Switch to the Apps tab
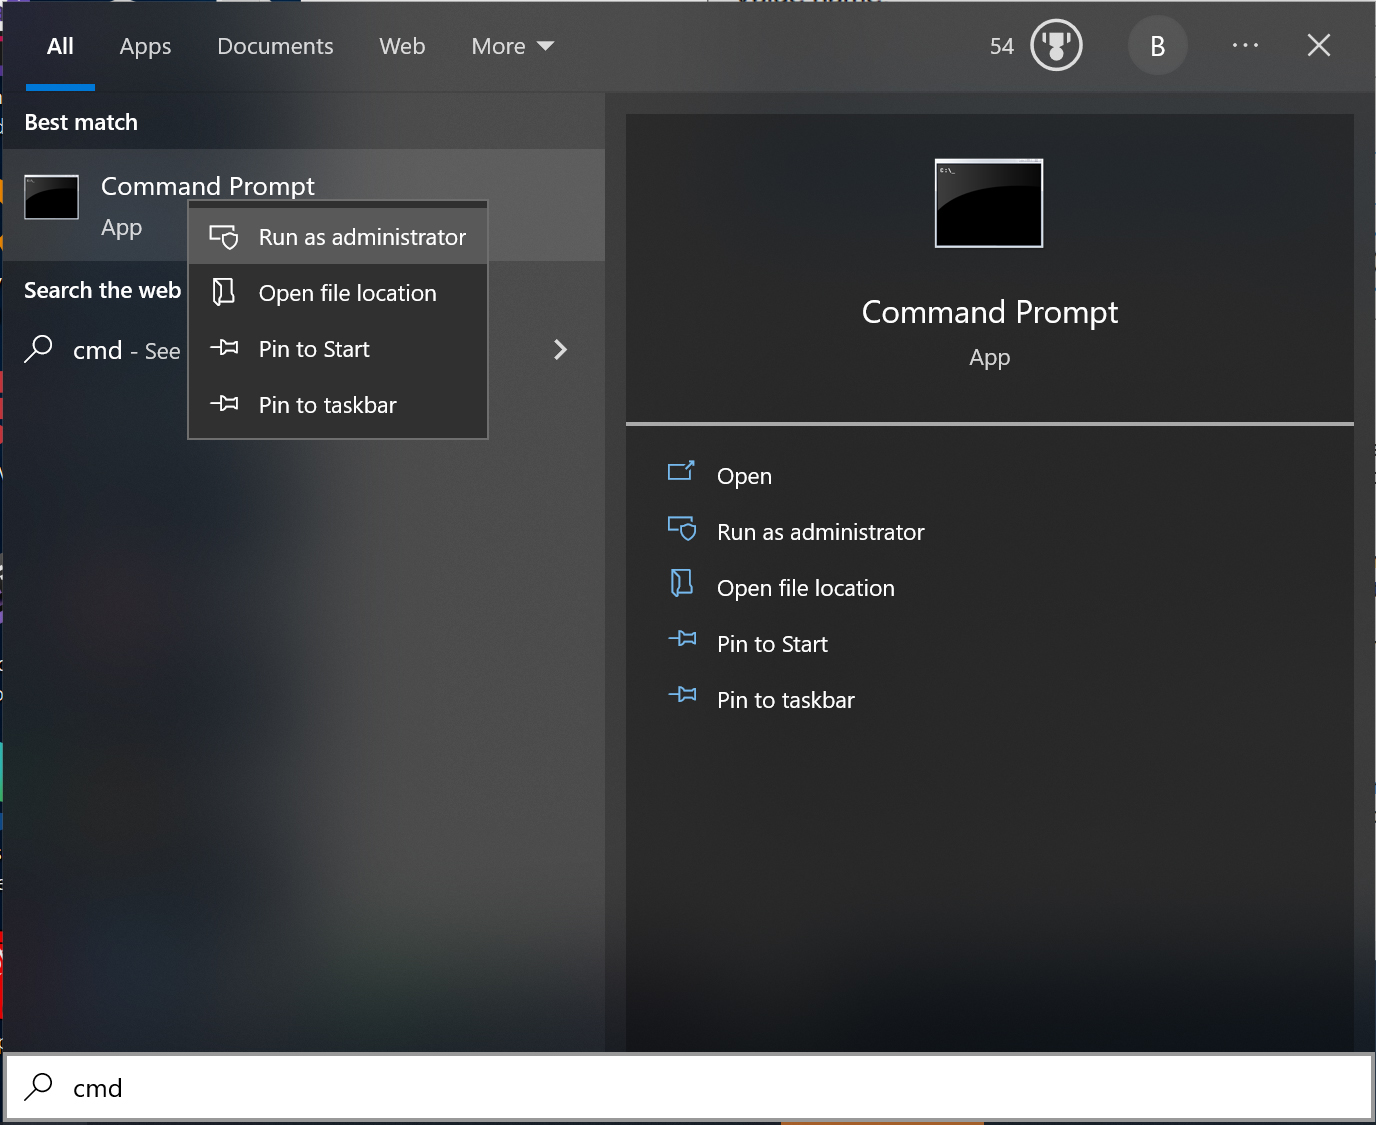 tap(145, 46)
